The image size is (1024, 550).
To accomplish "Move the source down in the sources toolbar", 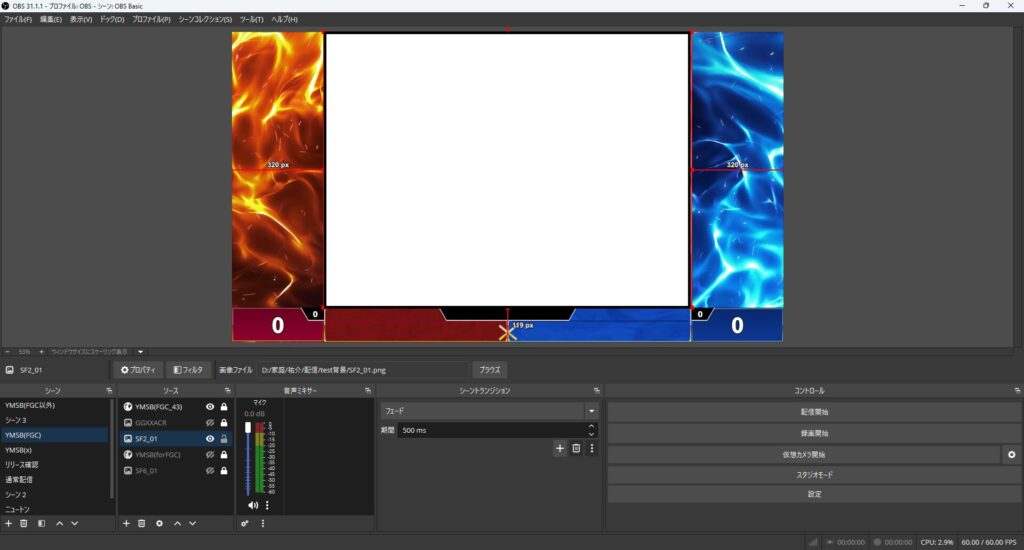I will (192, 523).
